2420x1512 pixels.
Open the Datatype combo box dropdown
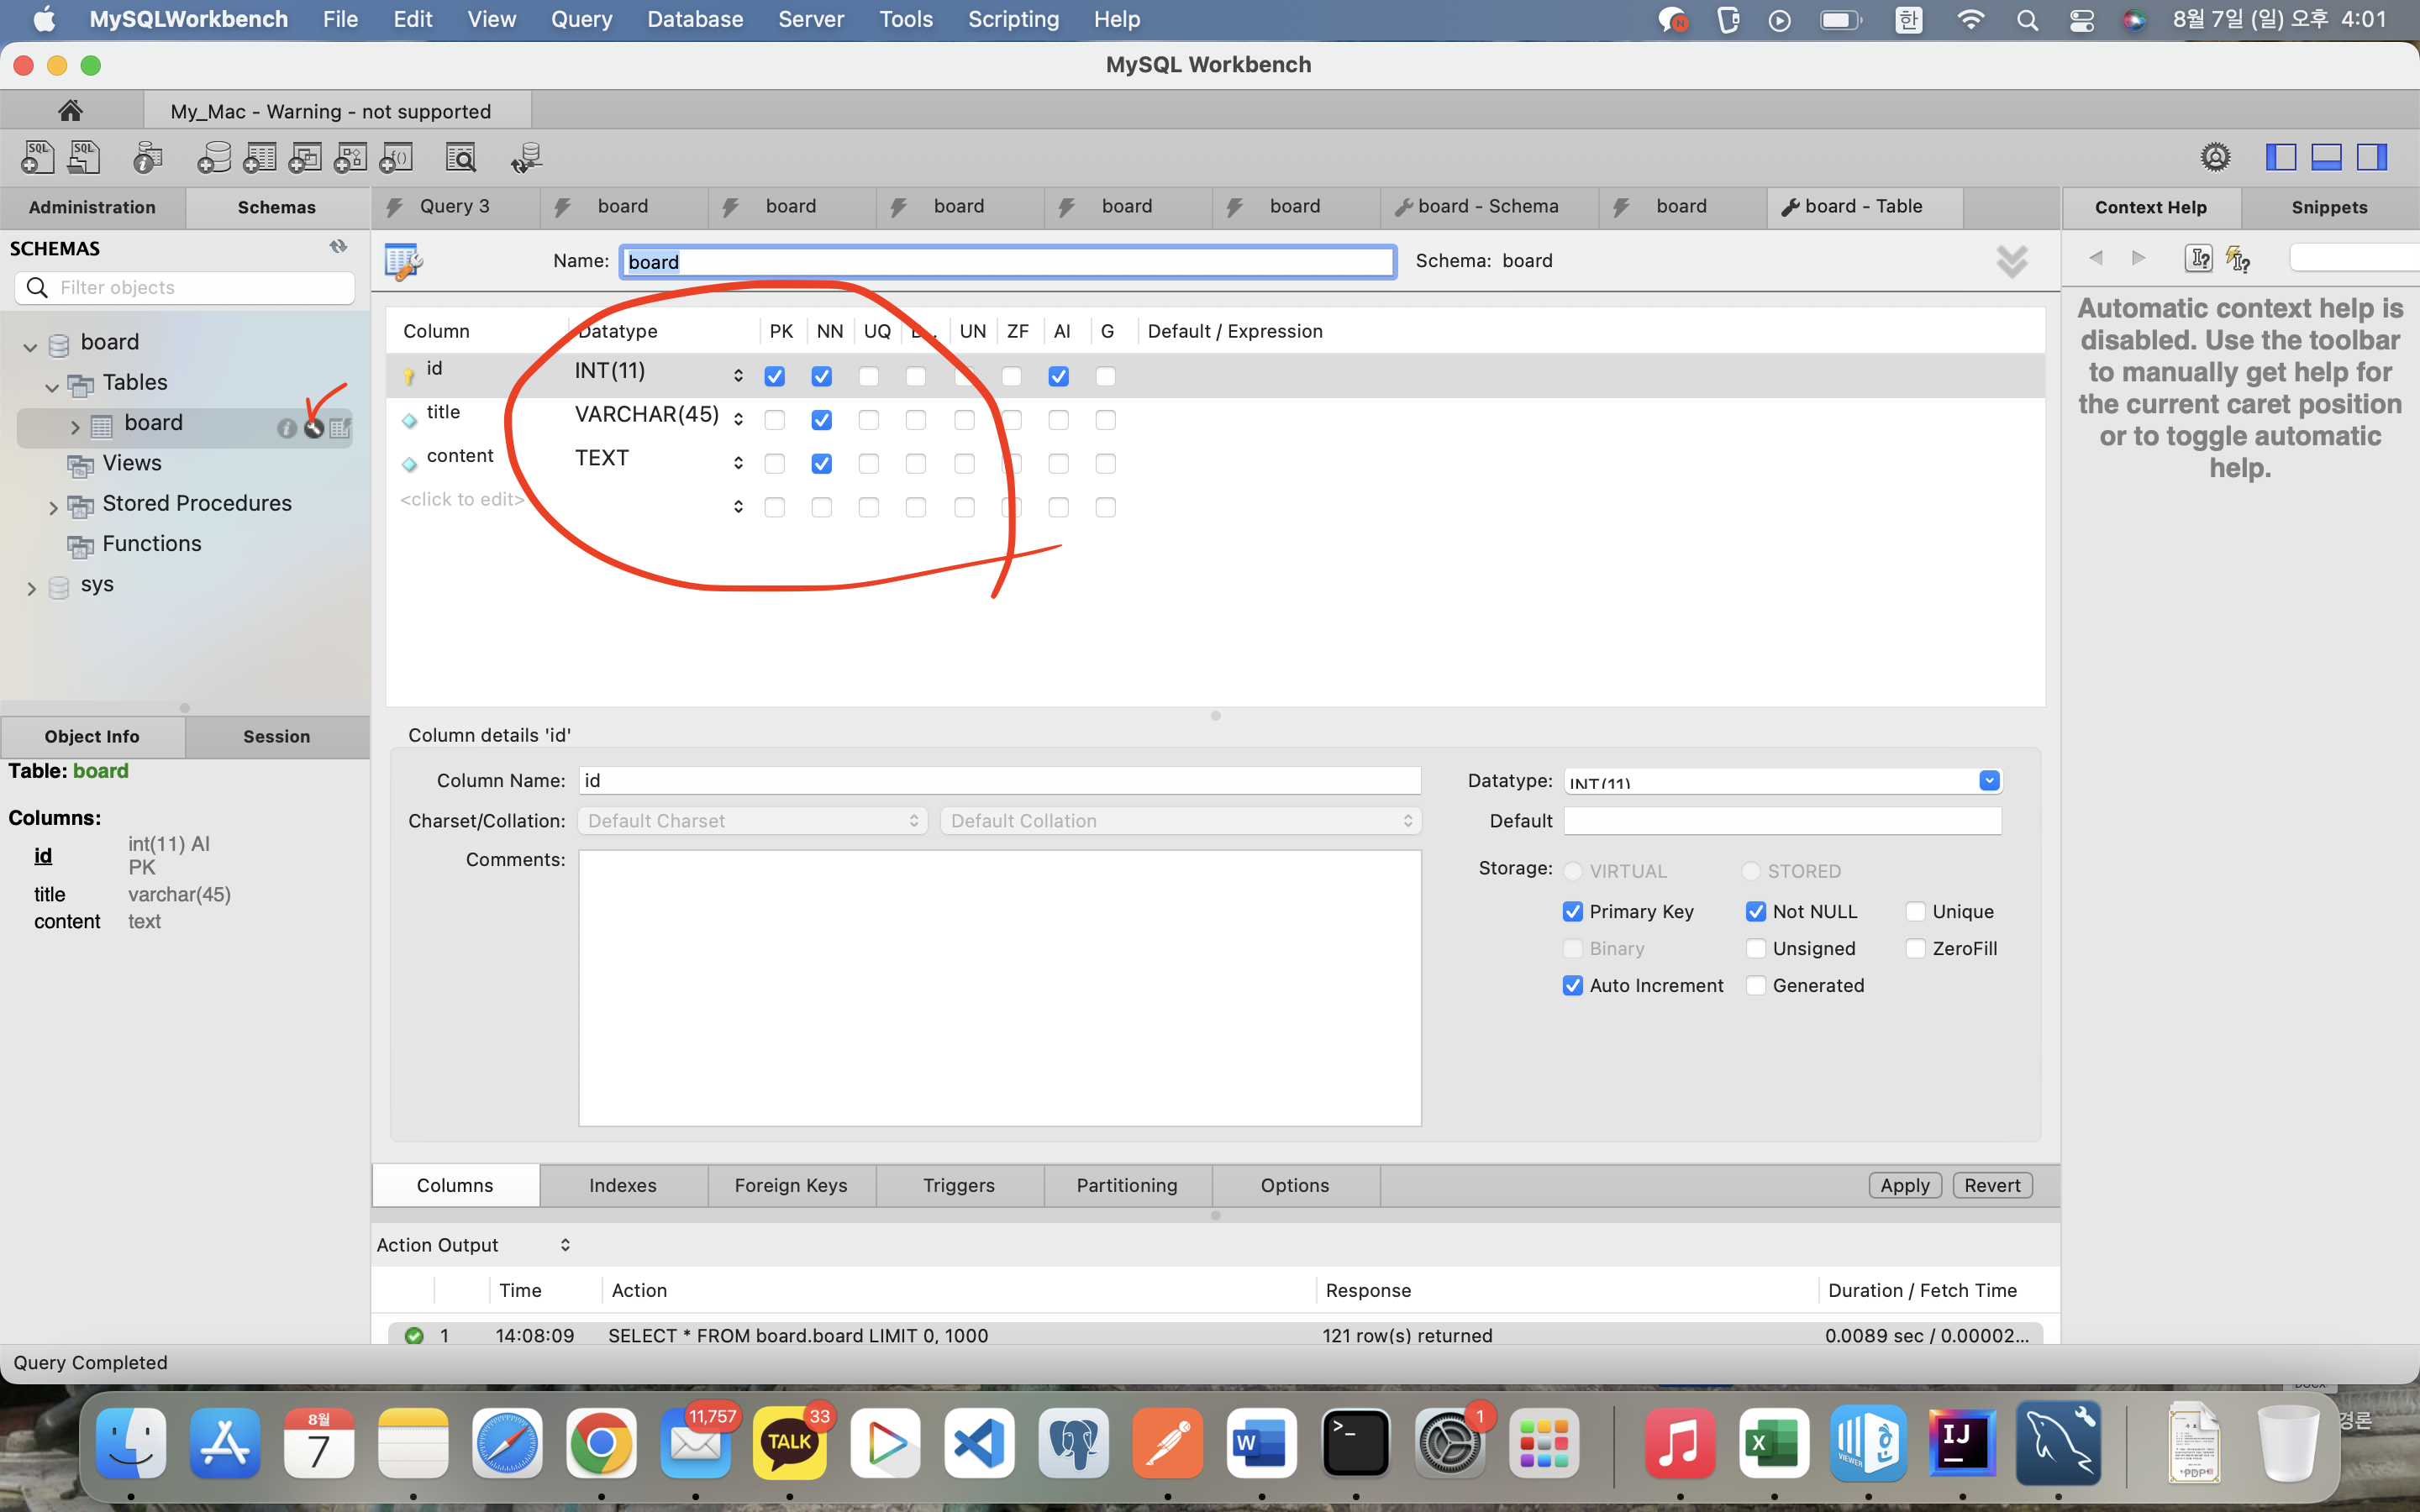point(1989,781)
